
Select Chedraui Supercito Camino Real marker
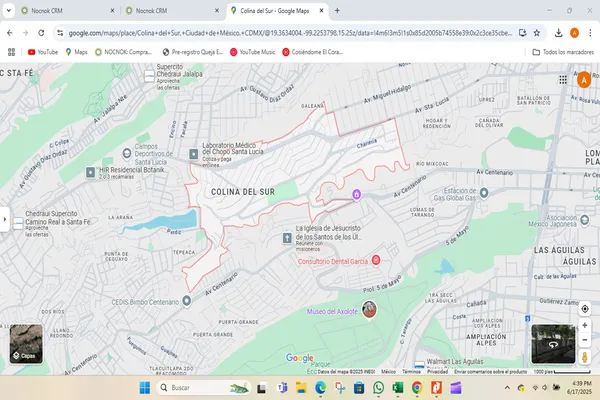(18, 223)
